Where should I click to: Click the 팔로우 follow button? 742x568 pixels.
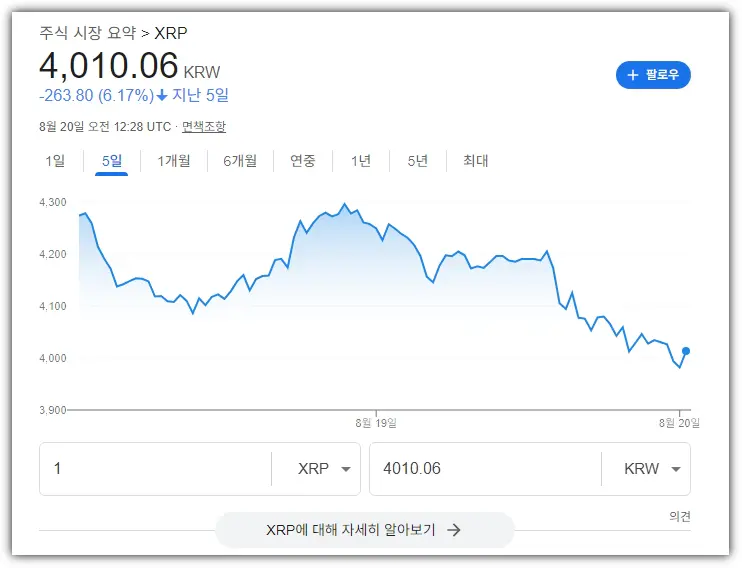[653, 75]
